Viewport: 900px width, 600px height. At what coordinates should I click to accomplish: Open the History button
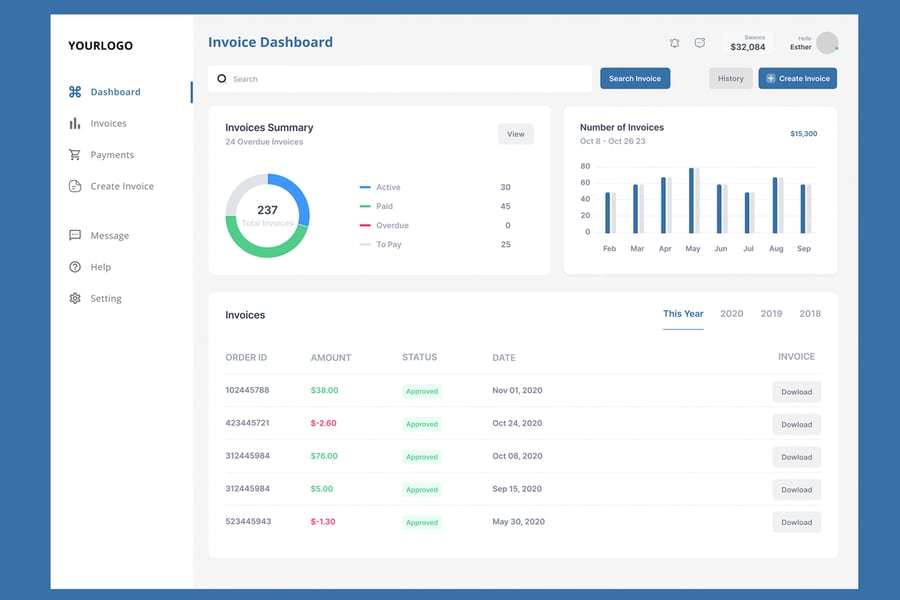(x=731, y=78)
